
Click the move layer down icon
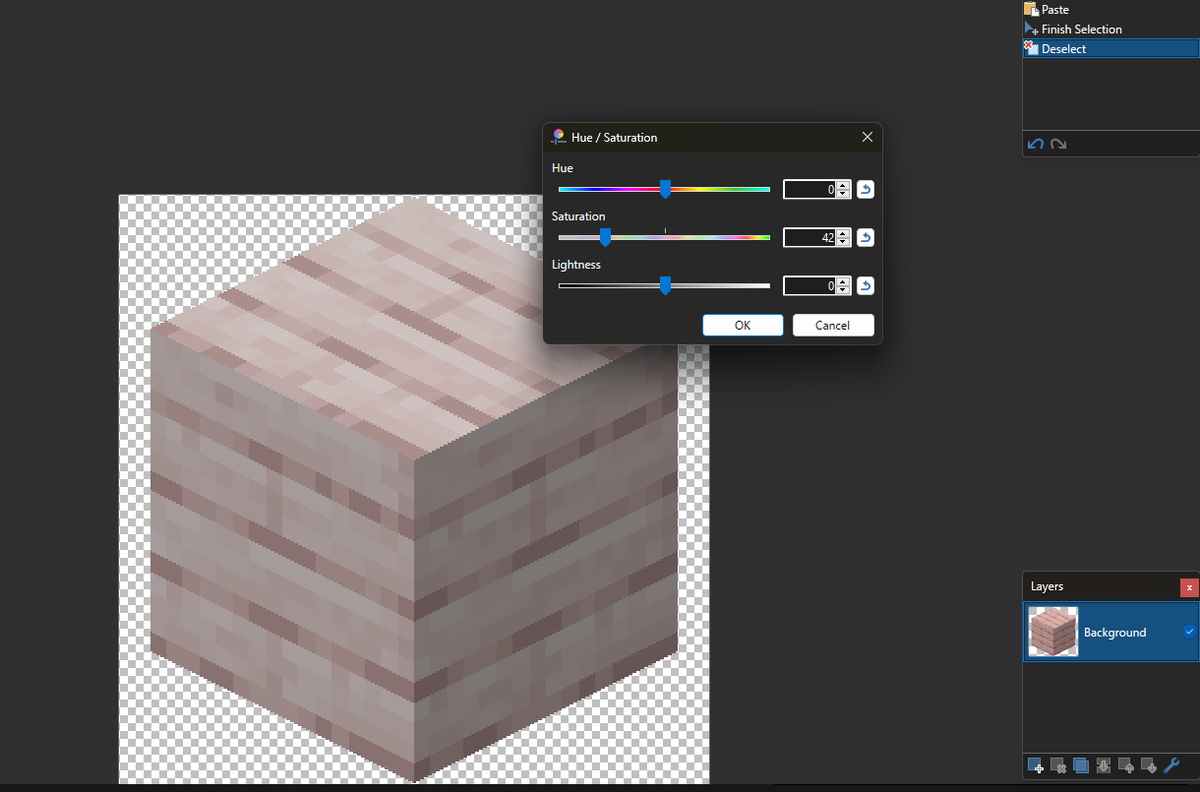[1148, 766]
